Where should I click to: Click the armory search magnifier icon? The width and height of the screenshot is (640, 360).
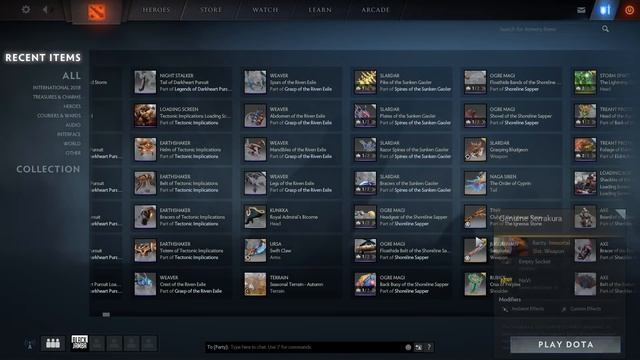(x=605, y=29)
